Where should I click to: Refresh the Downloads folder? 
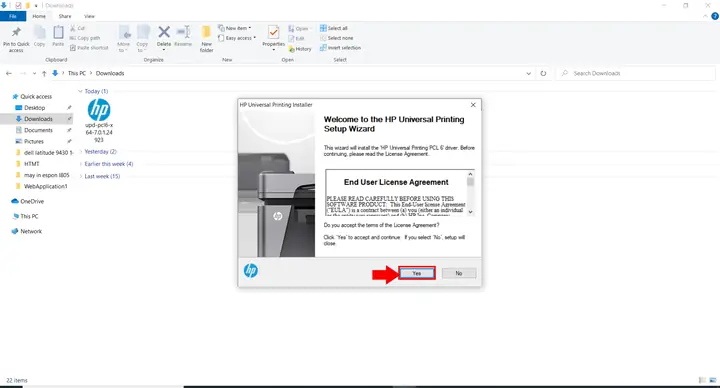pyautogui.click(x=543, y=73)
